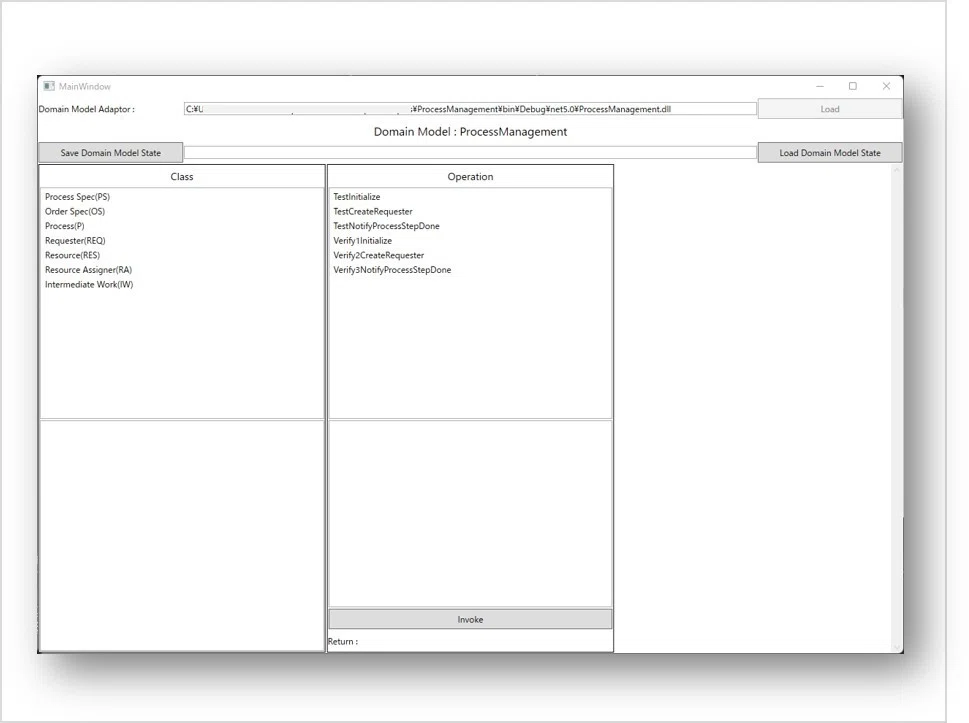This screenshot has width=969, height=723.
Task: Maximize the MainWindow window
Action: [x=853, y=86]
